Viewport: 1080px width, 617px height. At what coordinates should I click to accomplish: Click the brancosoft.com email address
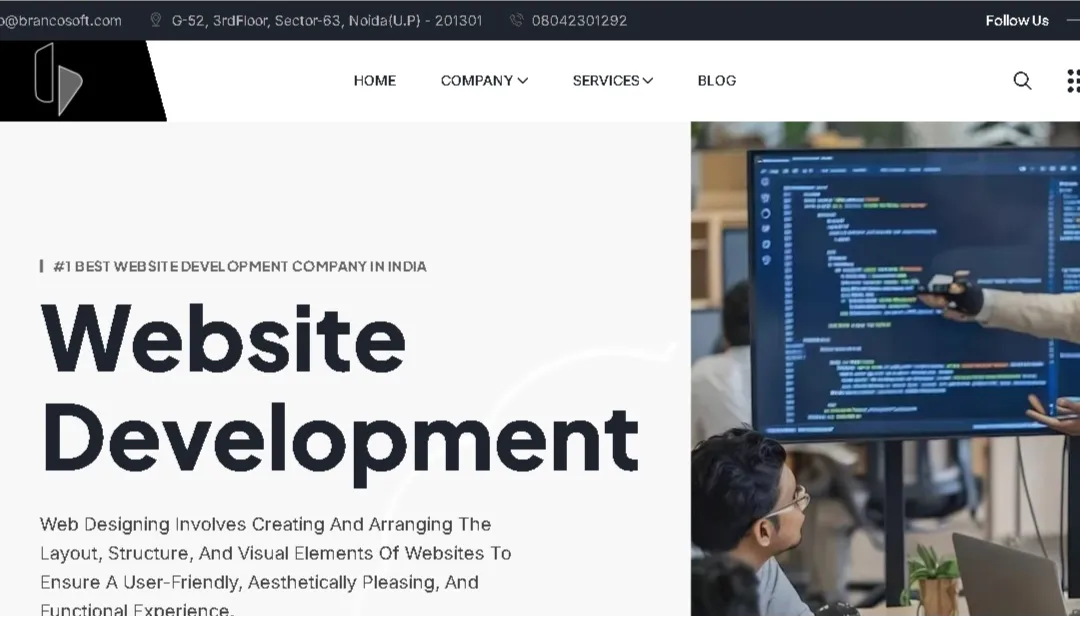point(60,20)
